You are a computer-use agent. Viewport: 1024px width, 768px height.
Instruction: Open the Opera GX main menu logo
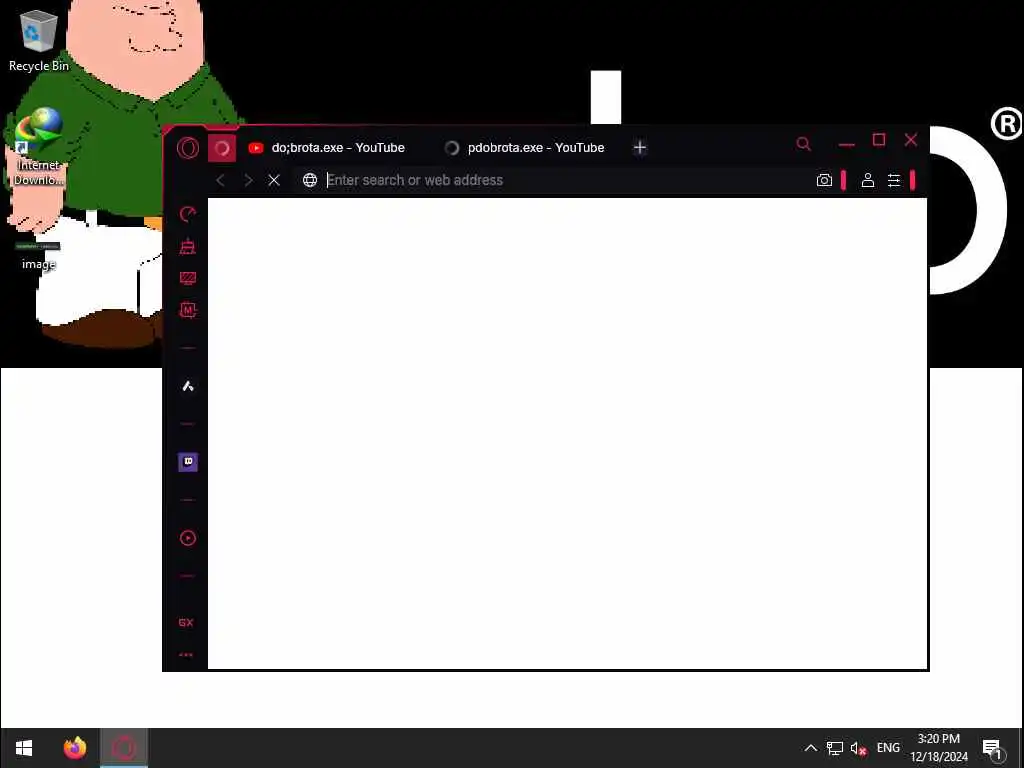tap(188, 148)
